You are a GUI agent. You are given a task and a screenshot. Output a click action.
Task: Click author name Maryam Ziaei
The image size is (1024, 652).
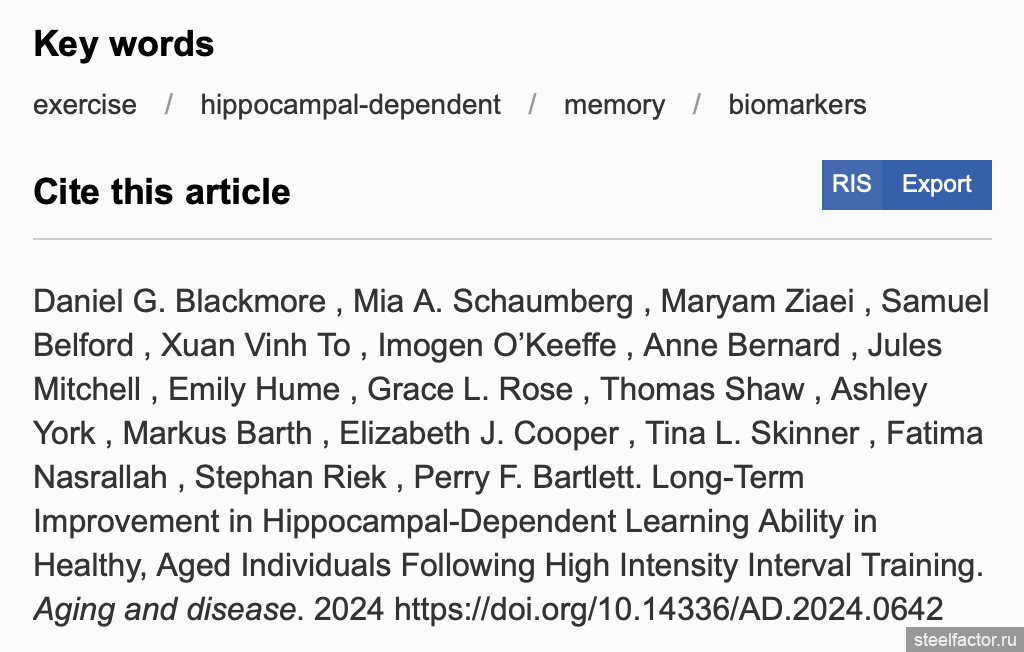pos(758,301)
